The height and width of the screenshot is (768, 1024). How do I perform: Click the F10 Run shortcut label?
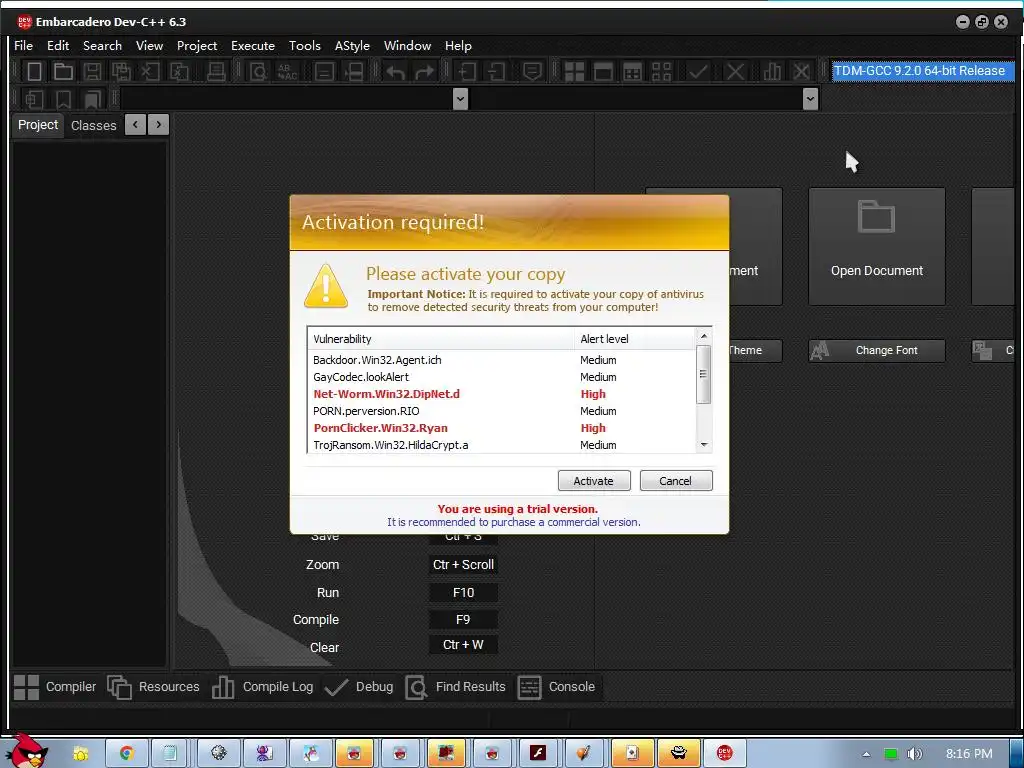click(x=463, y=592)
